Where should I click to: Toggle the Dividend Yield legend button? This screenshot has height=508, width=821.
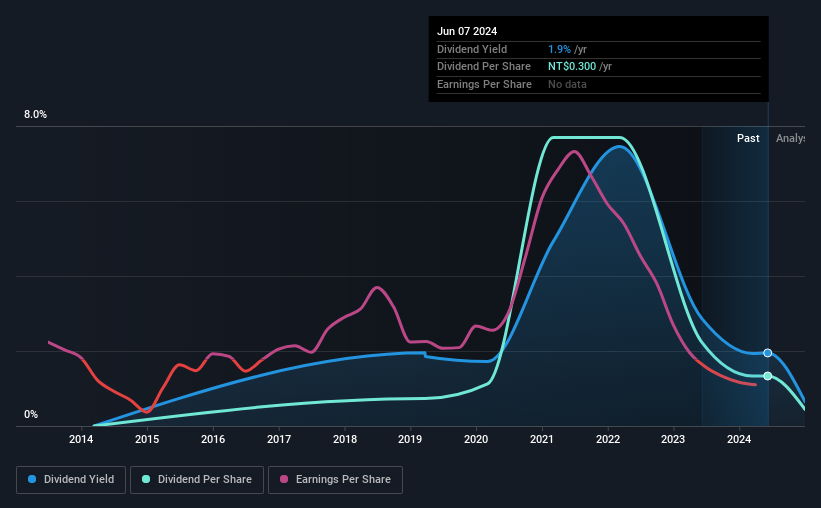click(x=71, y=480)
